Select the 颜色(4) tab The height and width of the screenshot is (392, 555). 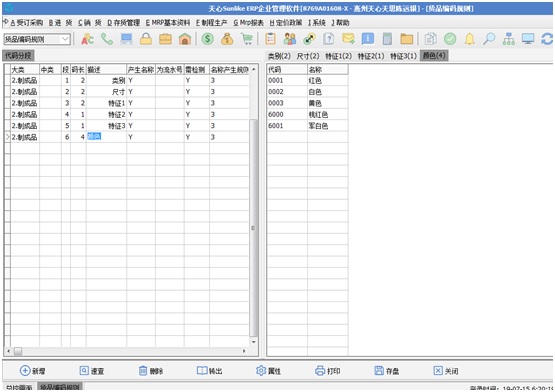pos(434,56)
